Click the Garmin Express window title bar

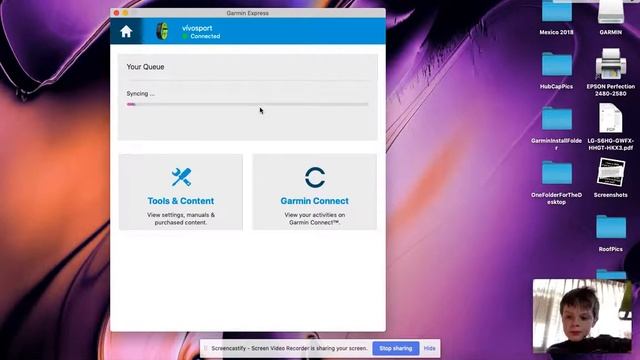point(247,13)
